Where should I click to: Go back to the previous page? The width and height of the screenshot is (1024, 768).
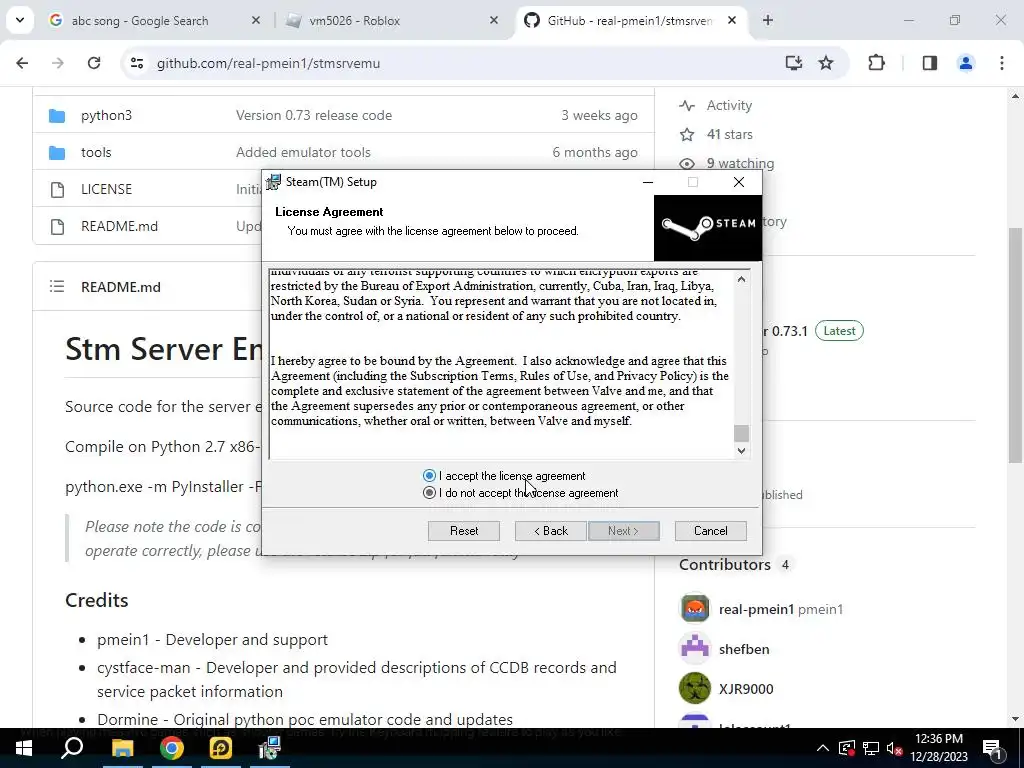pyautogui.click(x=22, y=63)
